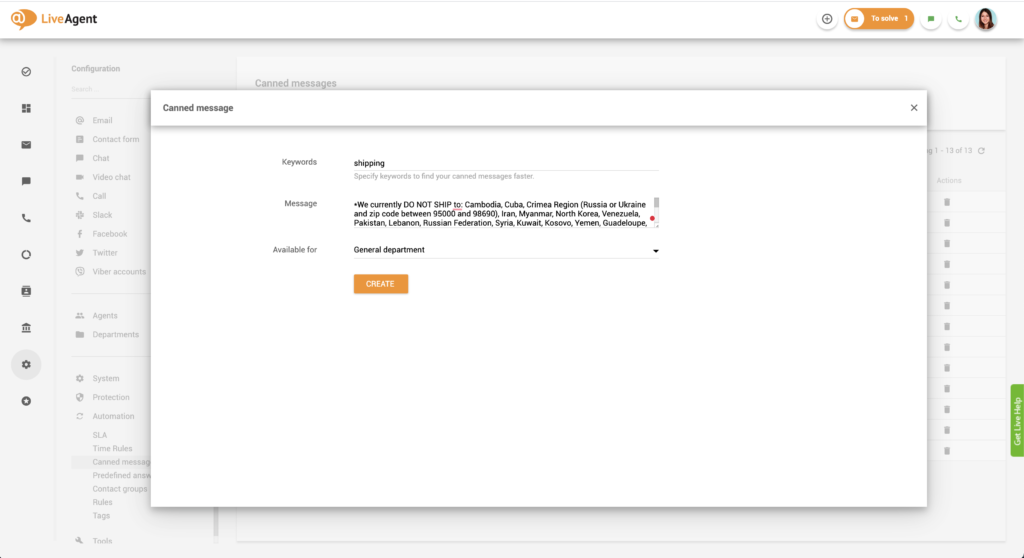Click the green phone icon in header
The width and height of the screenshot is (1024, 558).
958,19
